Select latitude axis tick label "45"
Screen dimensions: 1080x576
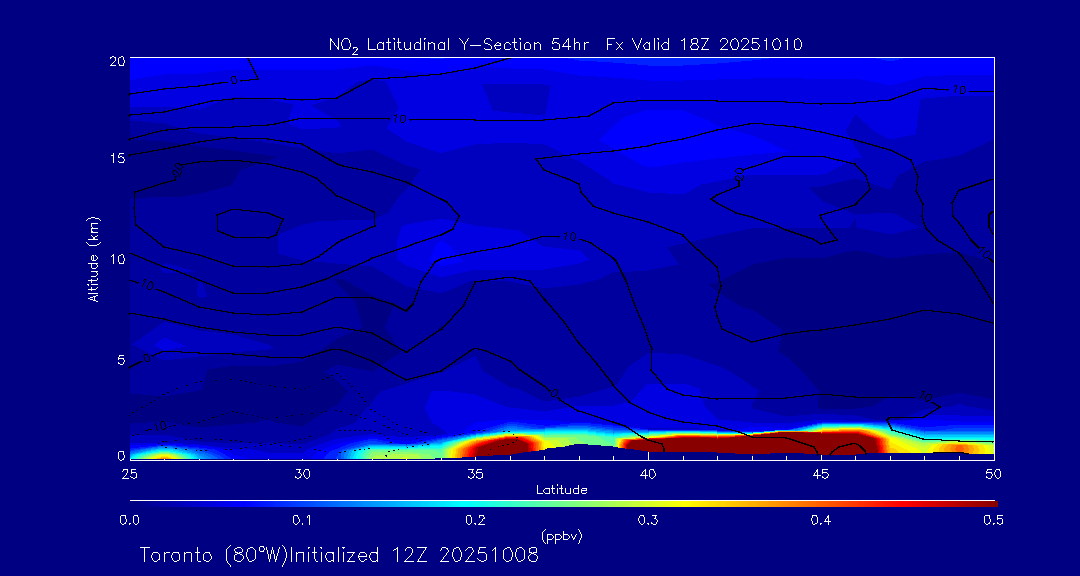click(821, 474)
